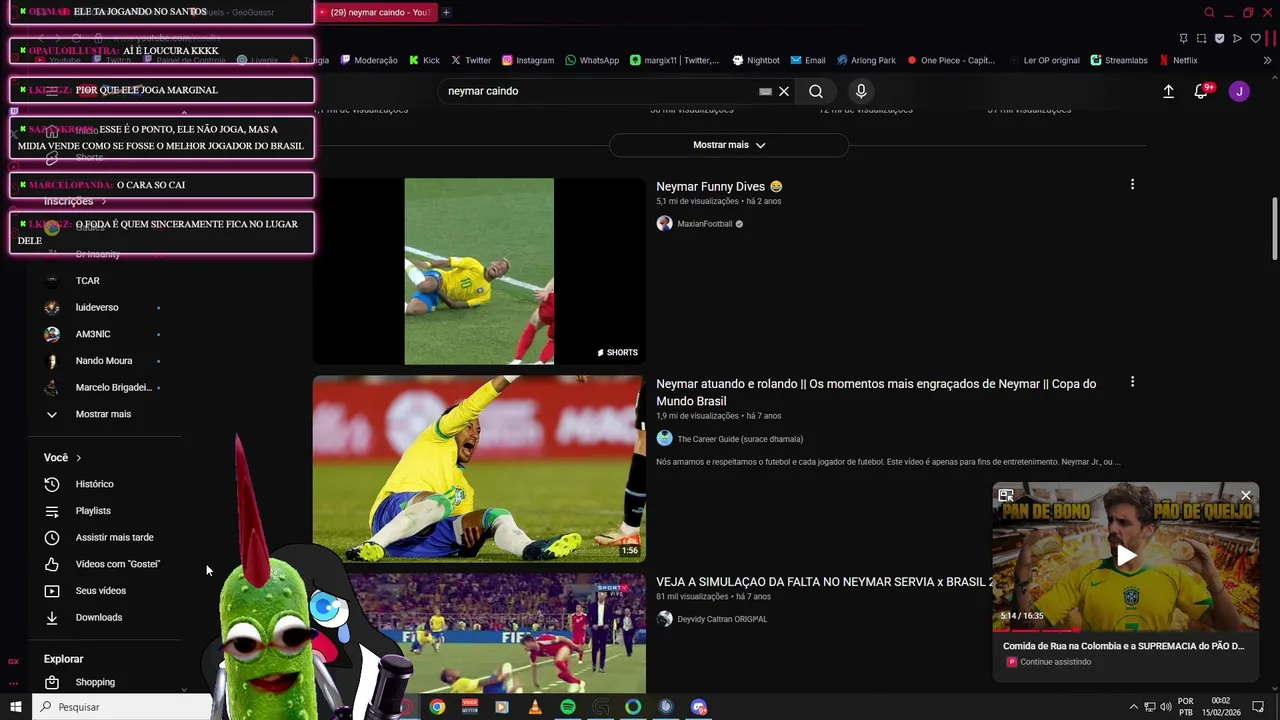
Task: Open Opera's search tabs magnifier icon
Action: [x=1209, y=13]
